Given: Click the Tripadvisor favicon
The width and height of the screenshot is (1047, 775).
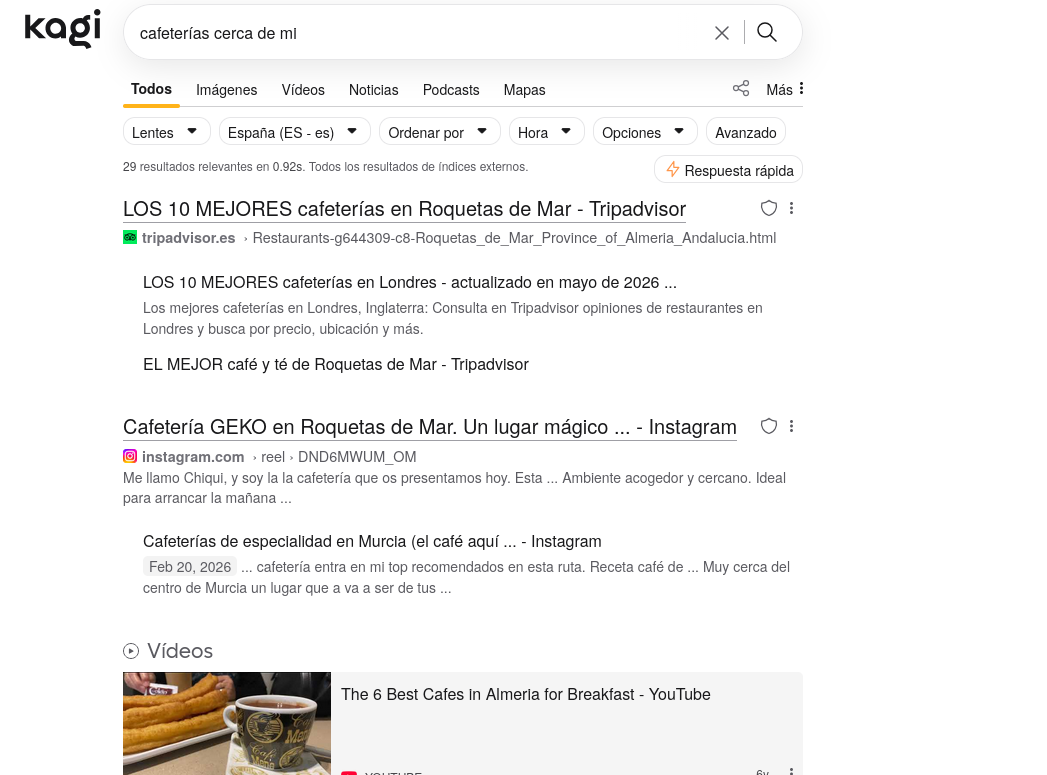Looking at the screenshot, I should [130, 238].
